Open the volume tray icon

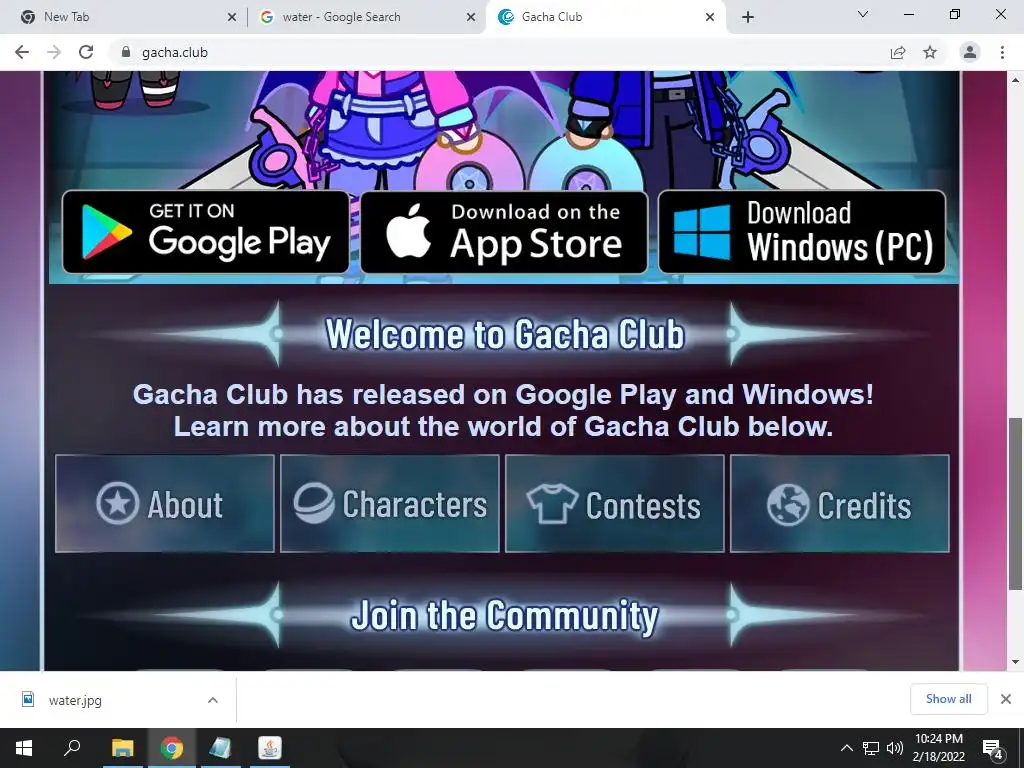pyautogui.click(x=894, y=748)
